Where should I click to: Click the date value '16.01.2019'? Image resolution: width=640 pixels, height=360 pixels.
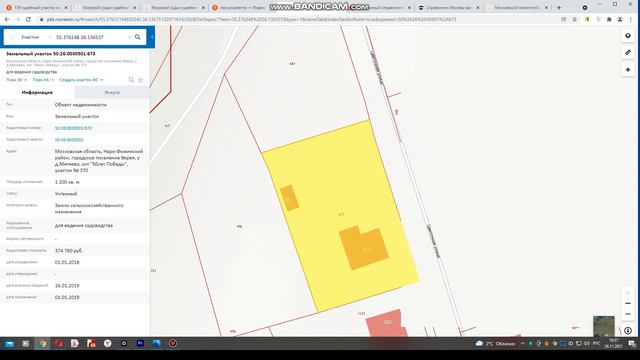[67, 286]
